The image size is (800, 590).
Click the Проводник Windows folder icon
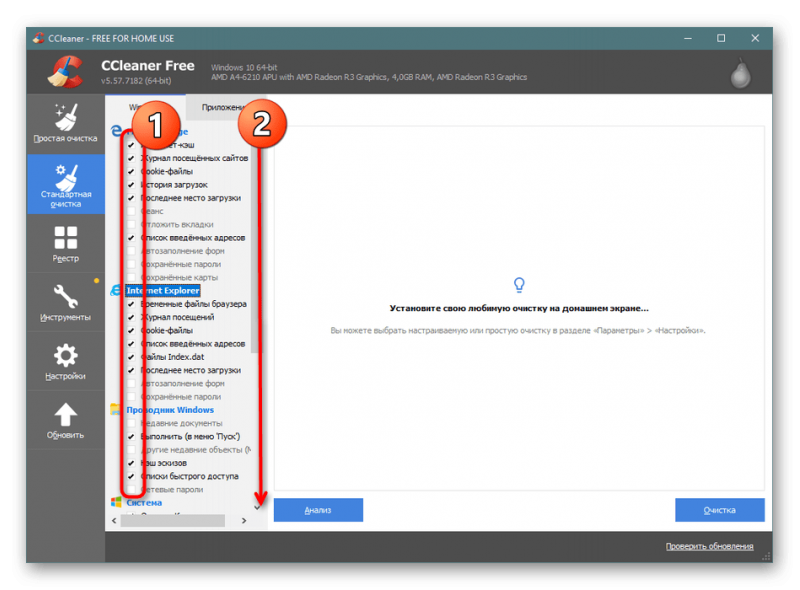click(116, 409)
